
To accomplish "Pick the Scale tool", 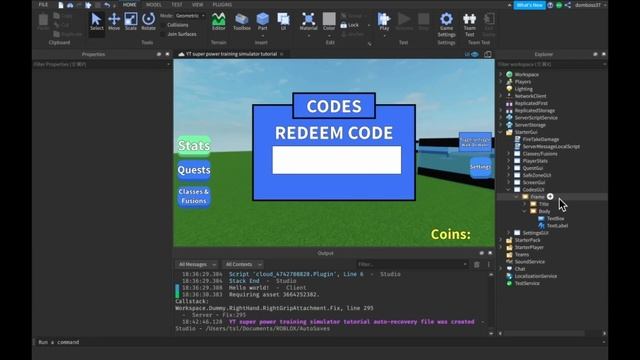I will click(131, 21).
